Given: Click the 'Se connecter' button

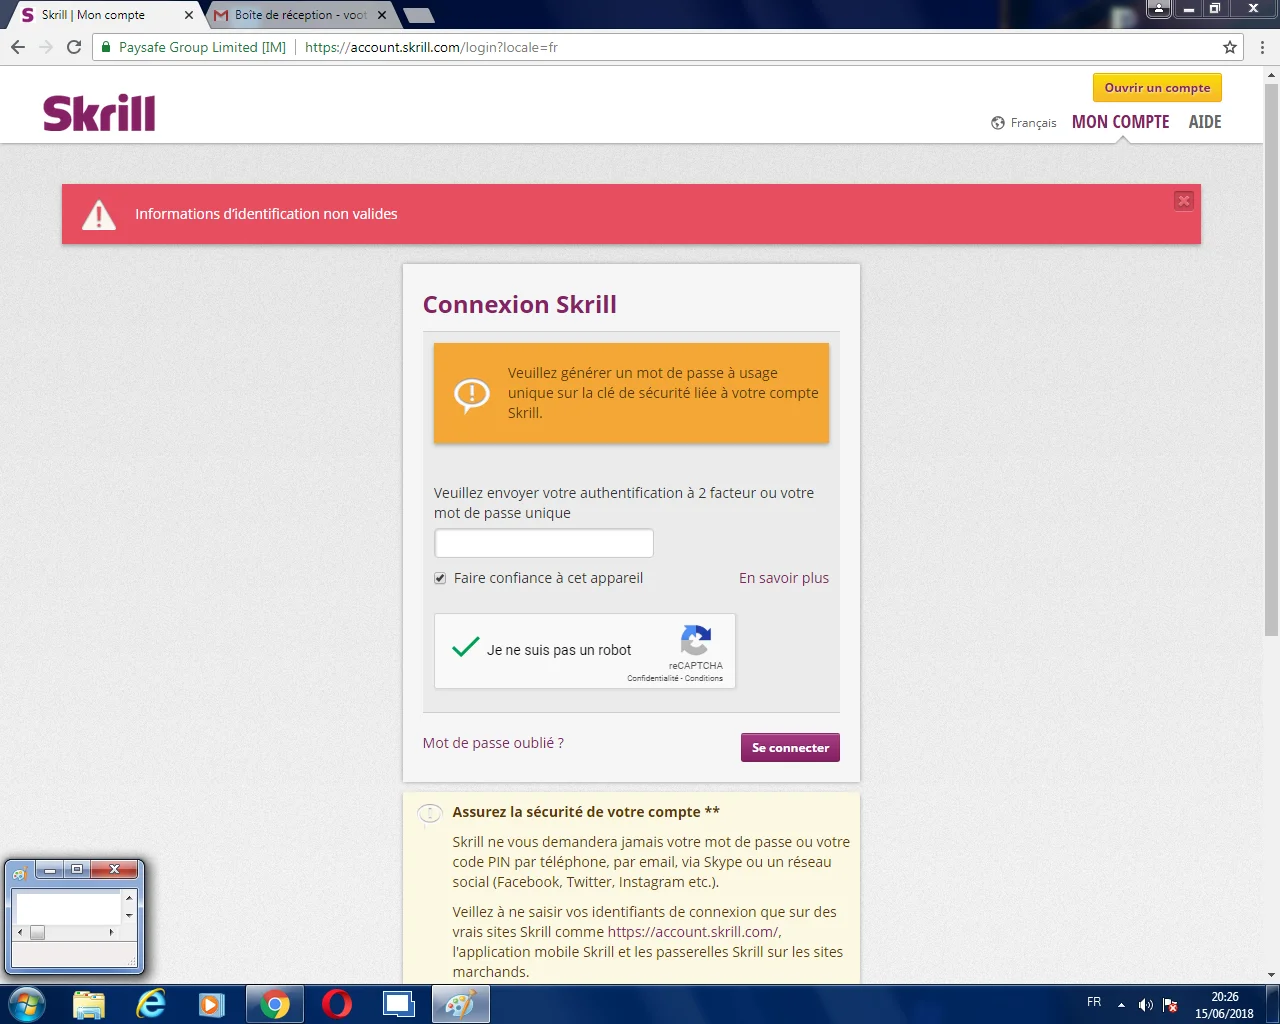Looking at the screenshot, I should tap(790, 747).
